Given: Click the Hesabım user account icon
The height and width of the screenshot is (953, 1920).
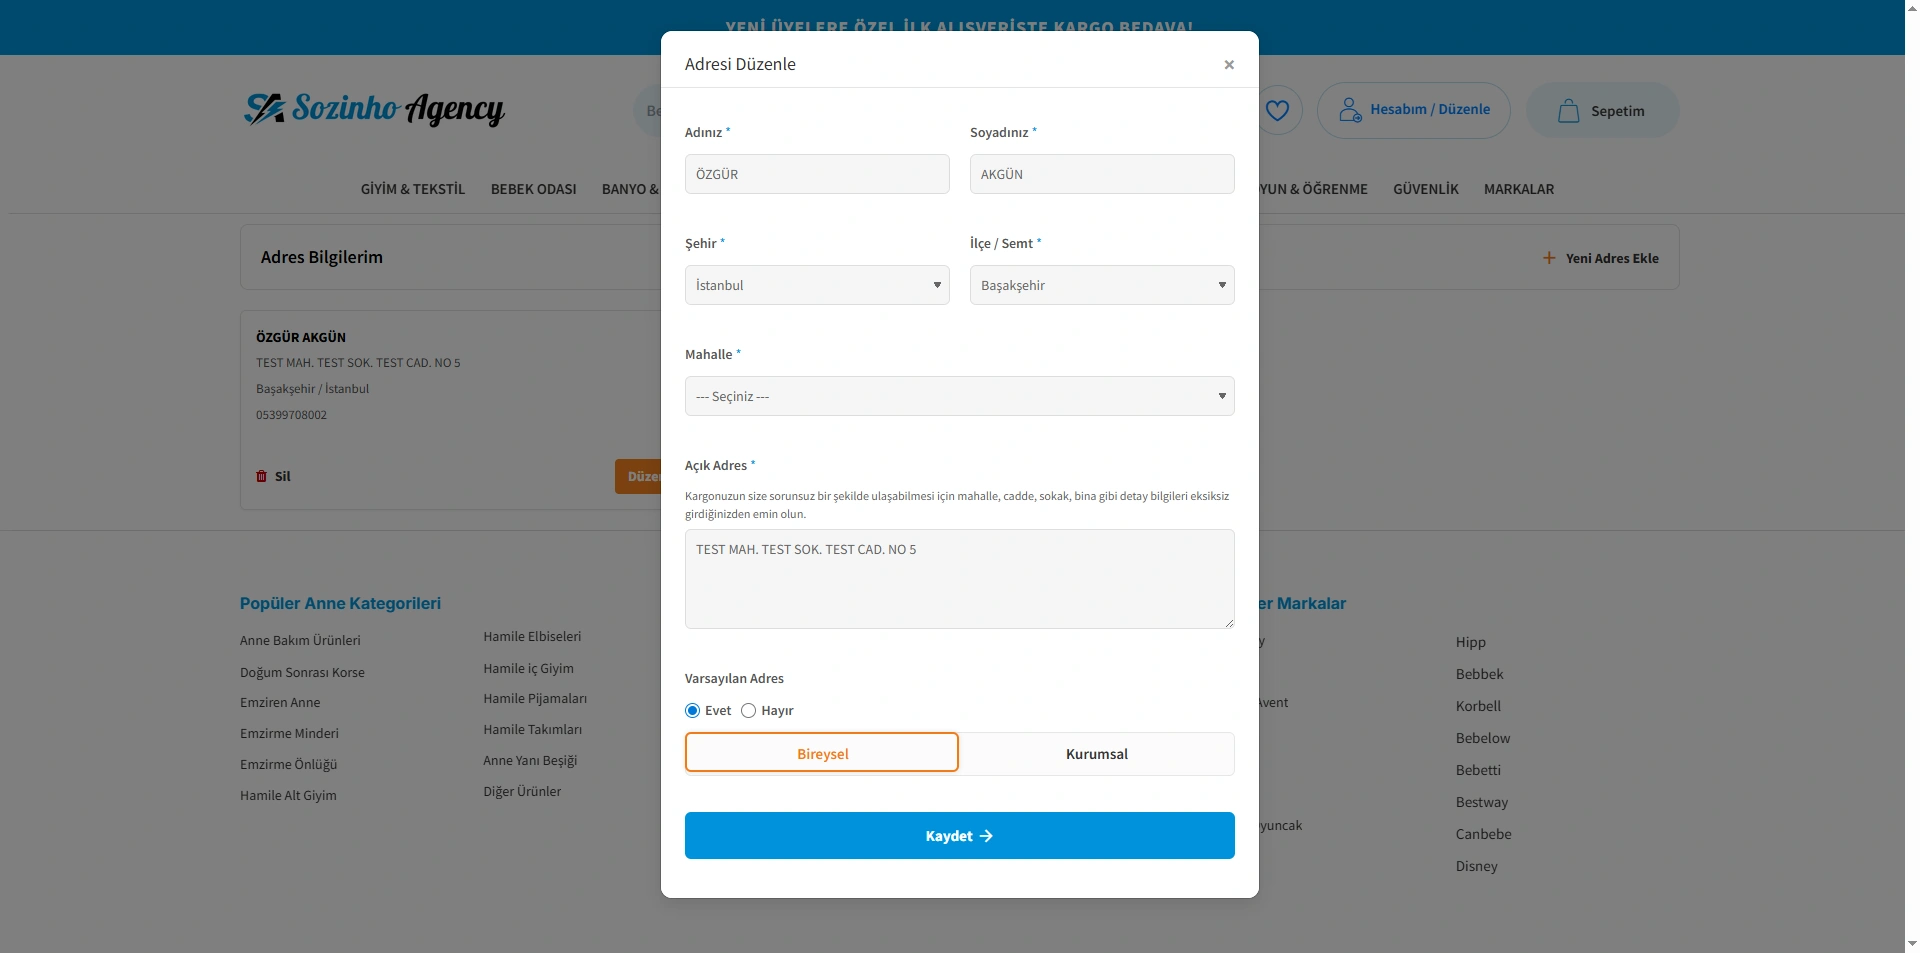Looking at the screenshot, I should (1350, 110).
